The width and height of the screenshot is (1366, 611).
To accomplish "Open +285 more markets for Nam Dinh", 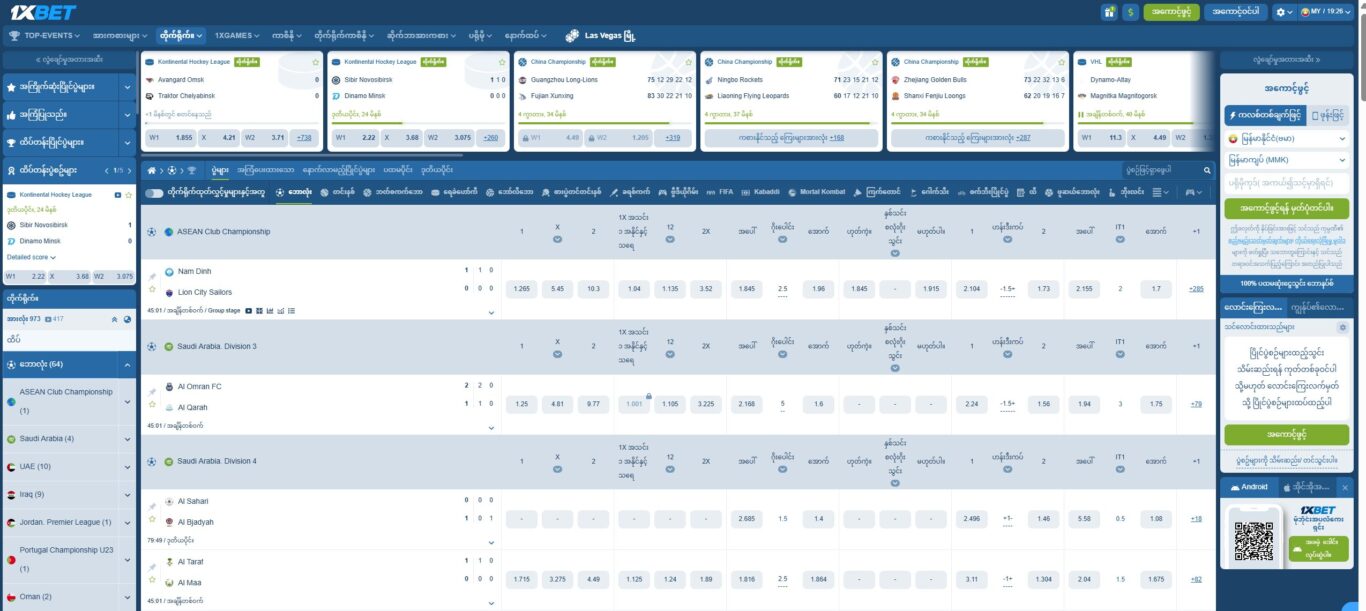I will (1196, 289).
